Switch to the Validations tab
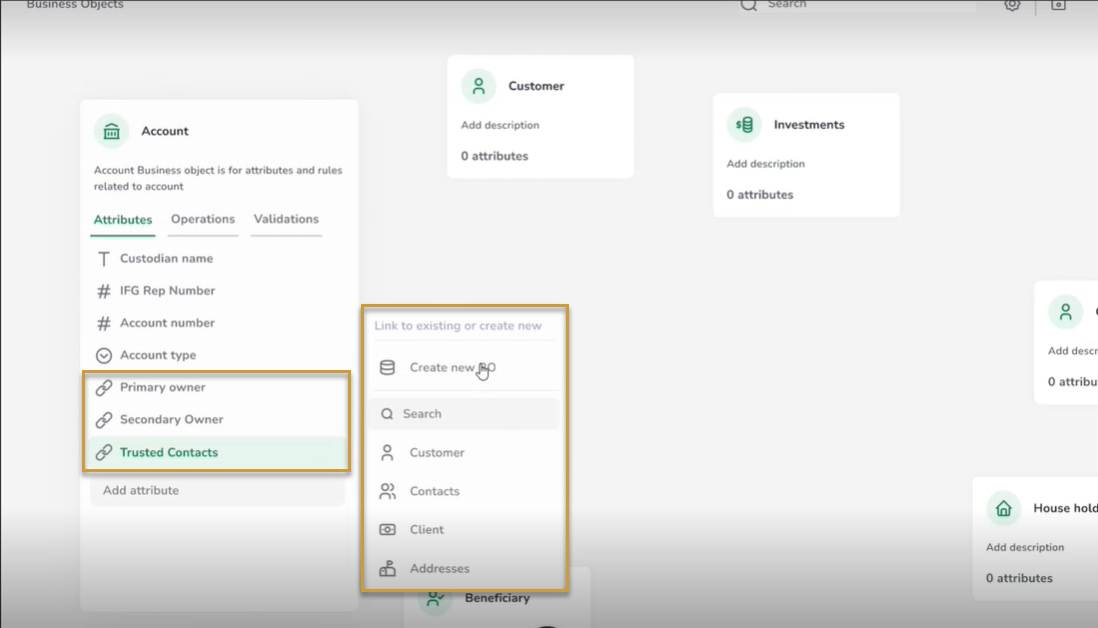Image resolution: width=1098 pixels, height=628 pixels. (286, 219)
